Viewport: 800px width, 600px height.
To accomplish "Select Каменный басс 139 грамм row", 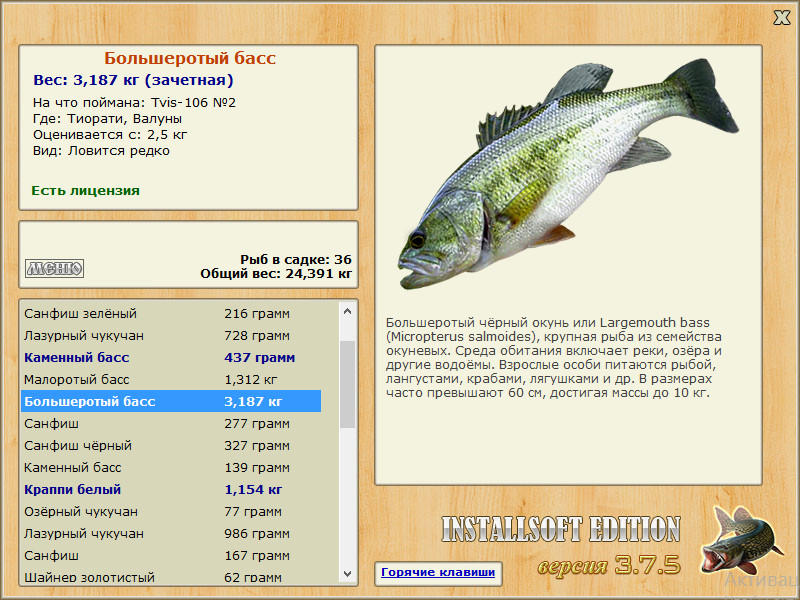I will [x=171, y=467].
